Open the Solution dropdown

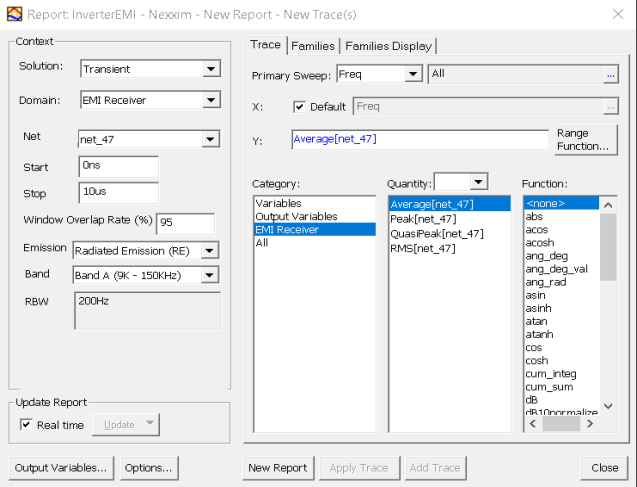pyautogui.click(x=210, y=69)
